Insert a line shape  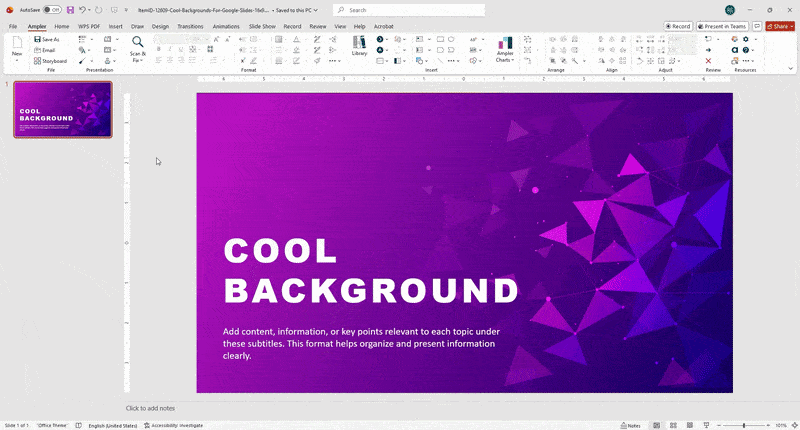440,61
